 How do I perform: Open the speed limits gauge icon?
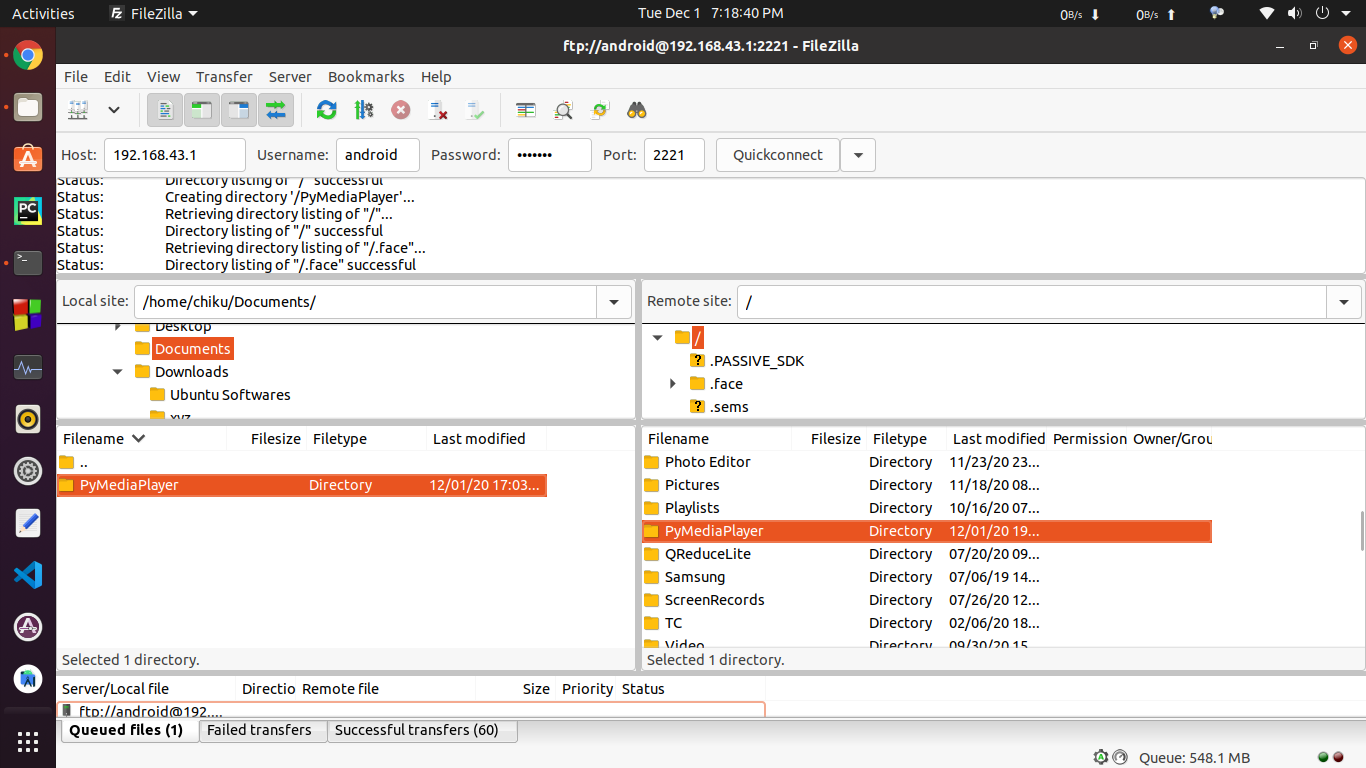tap(1120, 757)
